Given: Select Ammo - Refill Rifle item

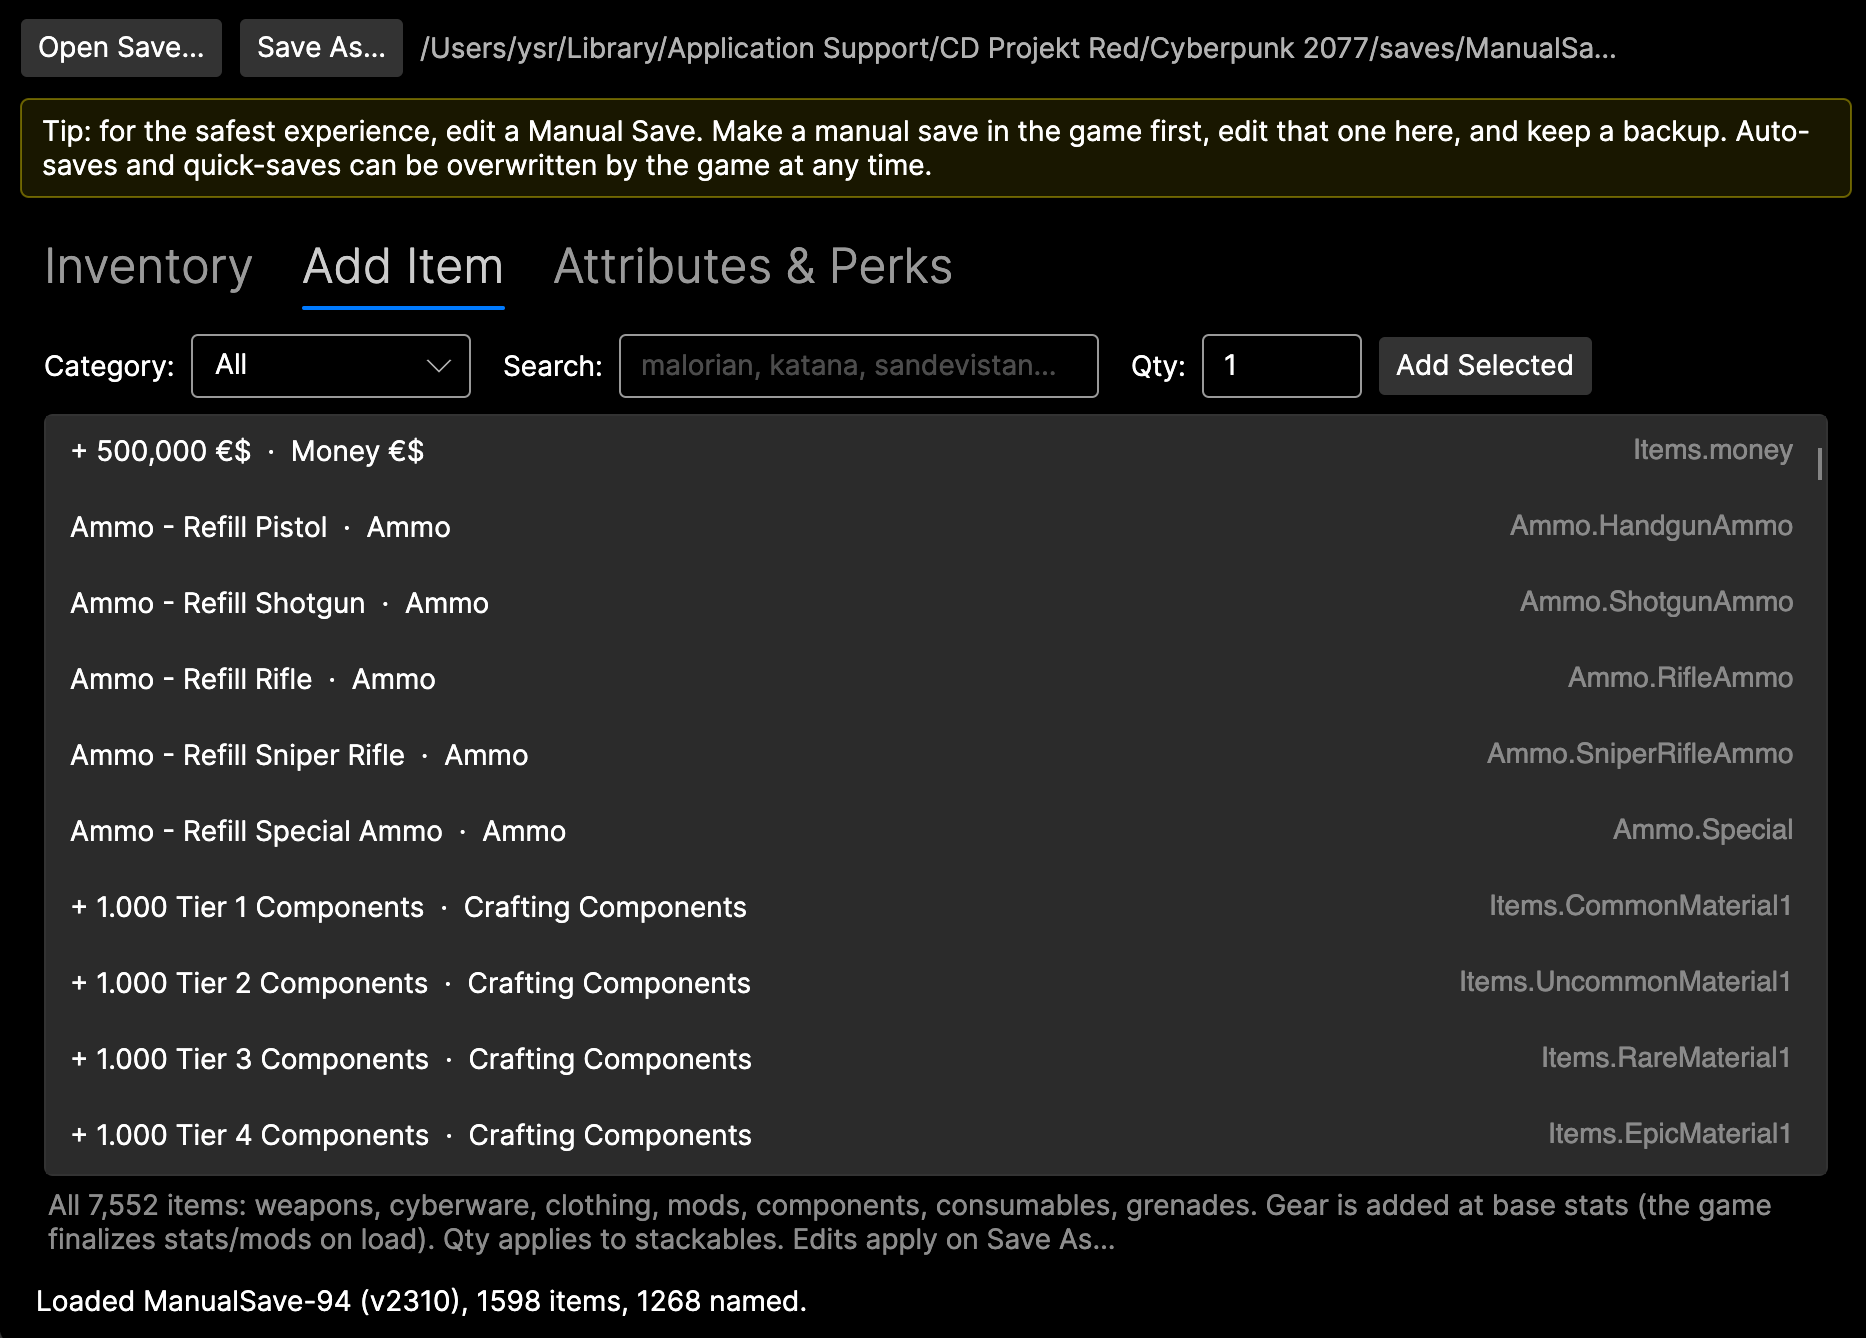Looking at the screenshot, I should coord(936,679).
